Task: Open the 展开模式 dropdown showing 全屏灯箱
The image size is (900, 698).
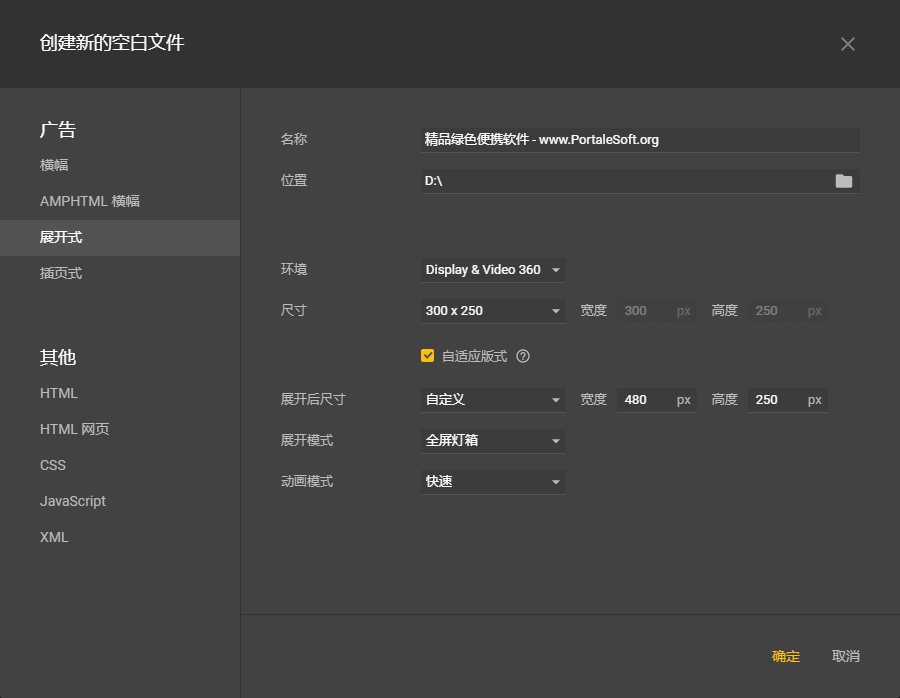Action: (x=493, y=440)
